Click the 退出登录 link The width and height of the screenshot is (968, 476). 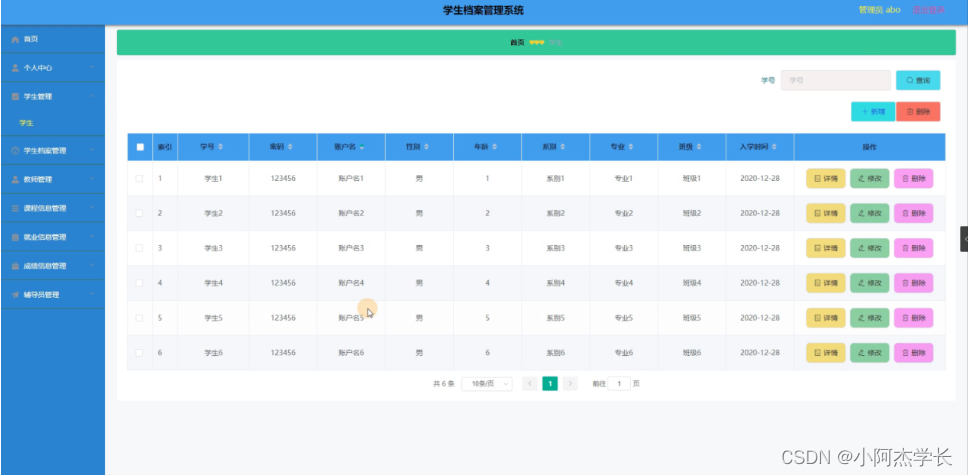(x=928, y=10)
